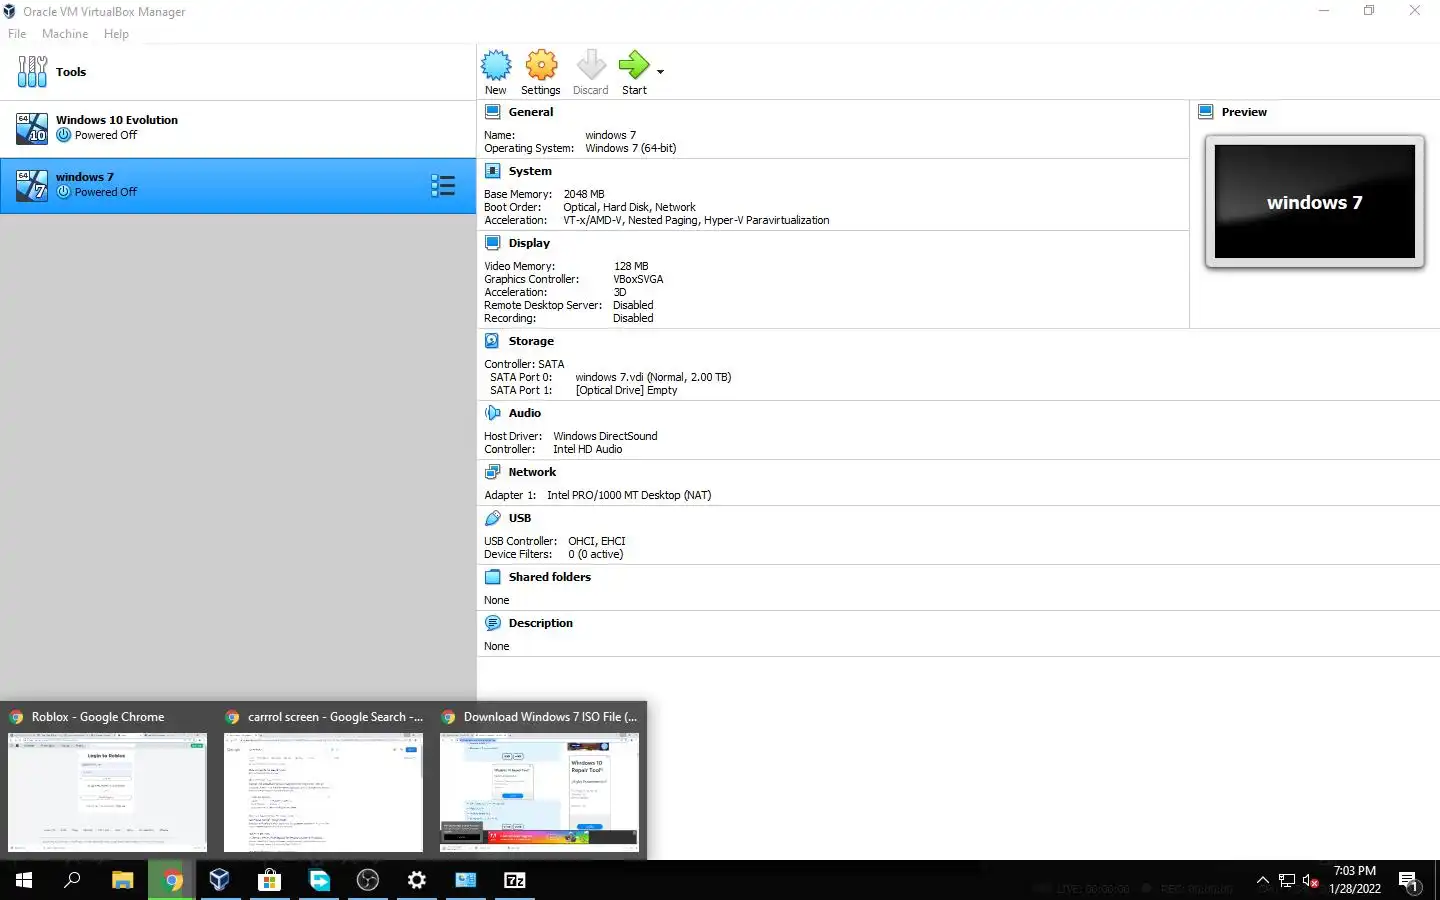Image resolution: width=1440 pixels, height=900 pixels.
Task: Click the Chrome taskbar icon
Action: click(x=172, y=880)
